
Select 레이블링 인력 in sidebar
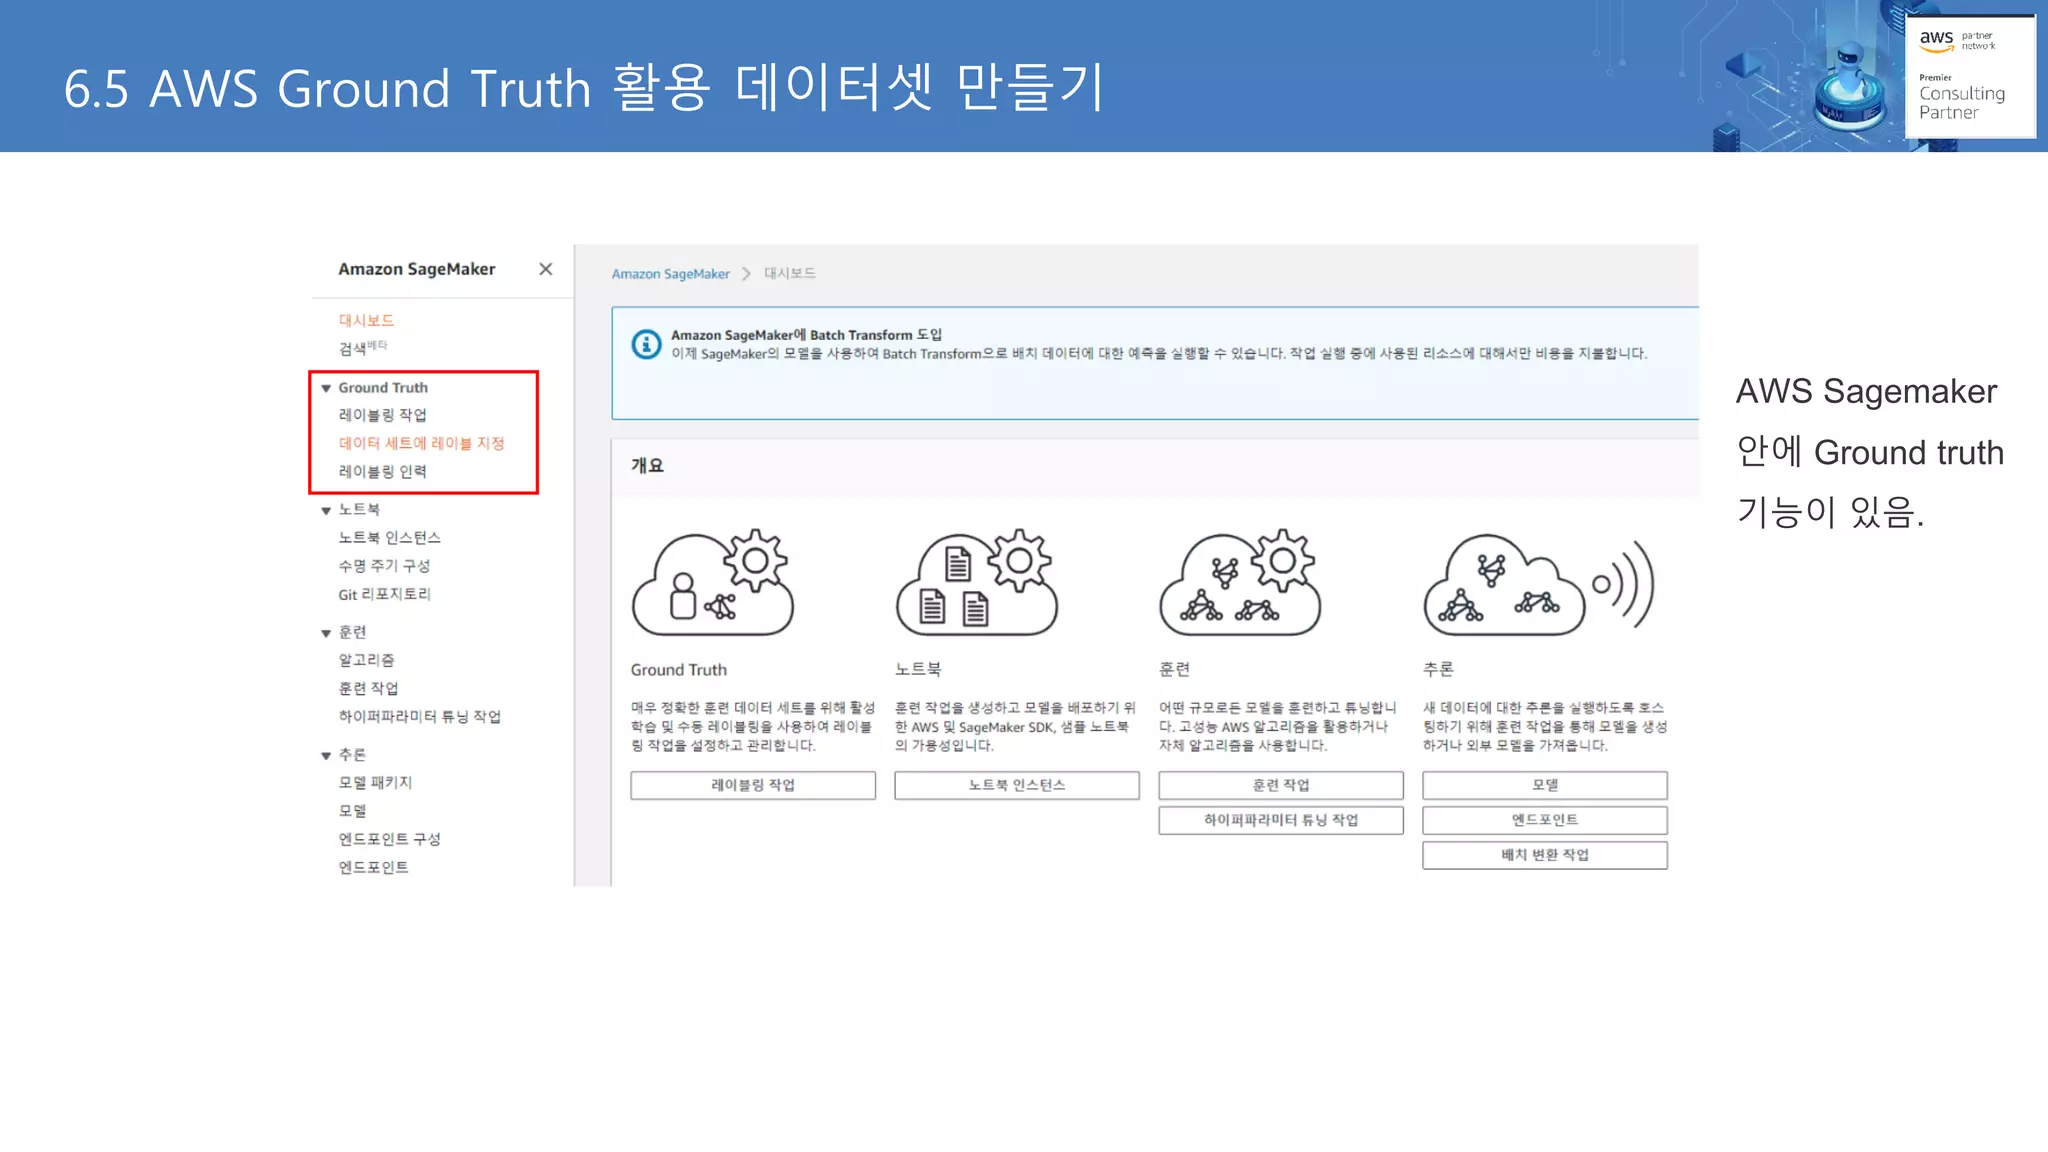click(x=382, y=471)
